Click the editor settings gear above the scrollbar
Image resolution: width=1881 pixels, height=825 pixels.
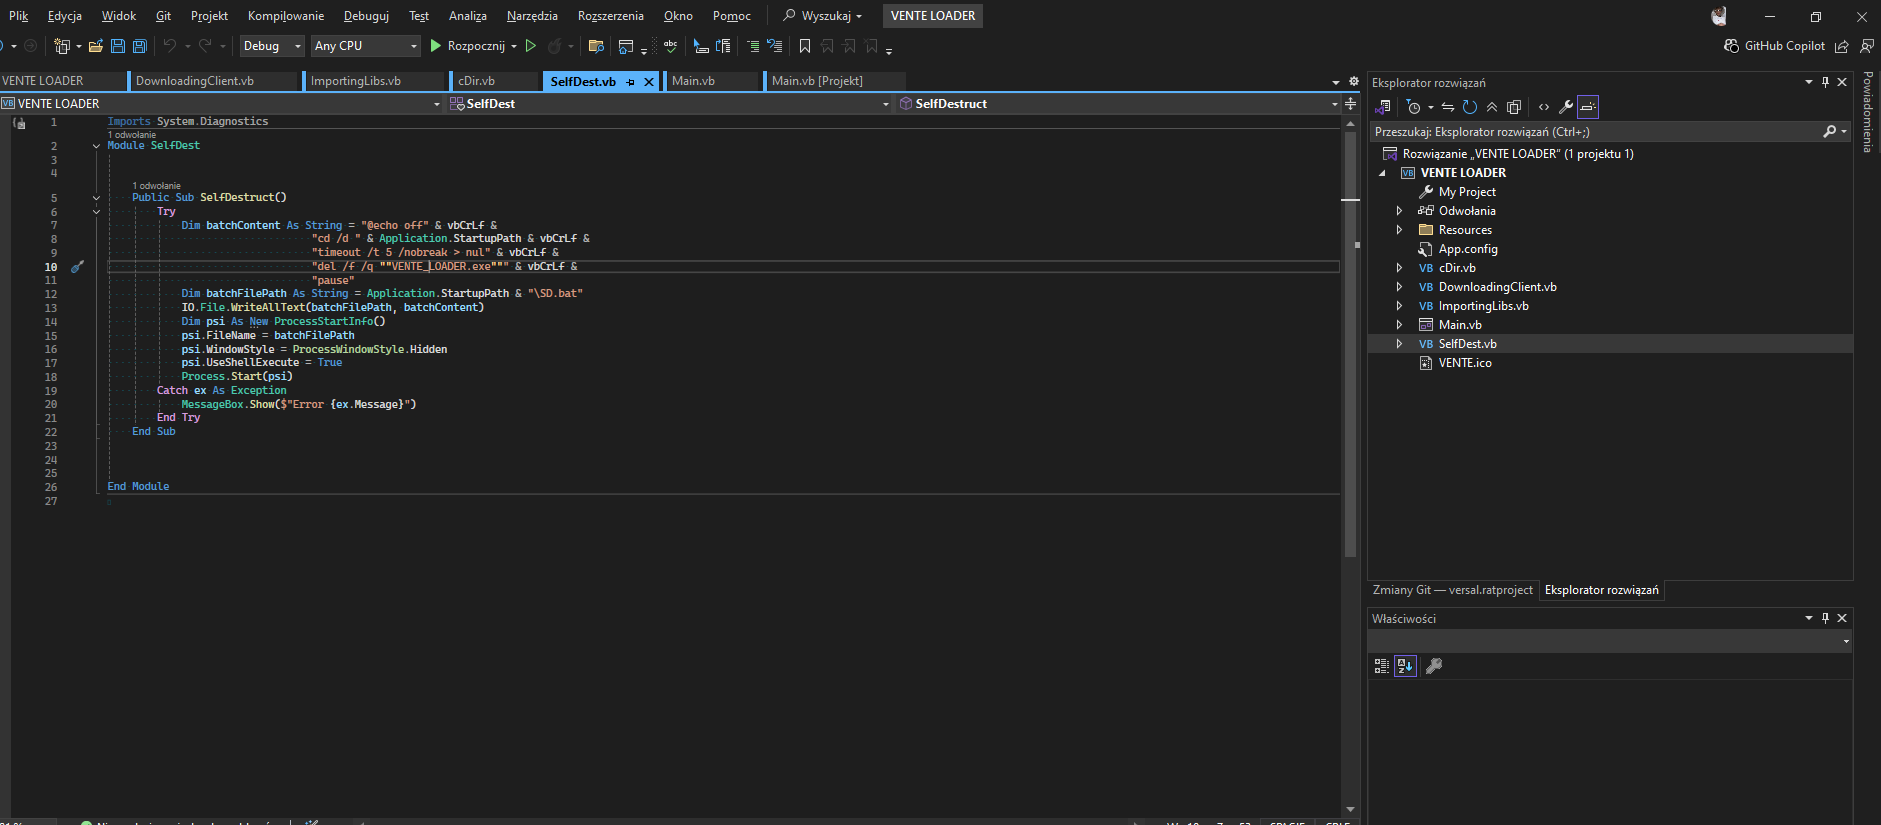point(1354,82)
